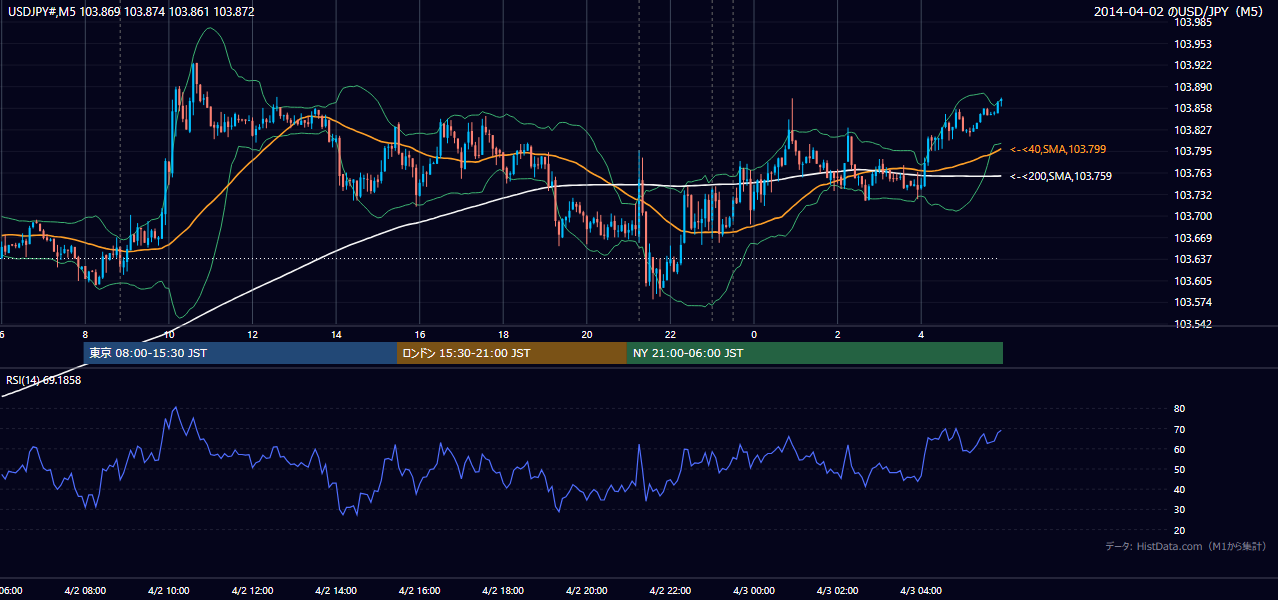Click hour label 14 under price chart

tap(337, 334)
